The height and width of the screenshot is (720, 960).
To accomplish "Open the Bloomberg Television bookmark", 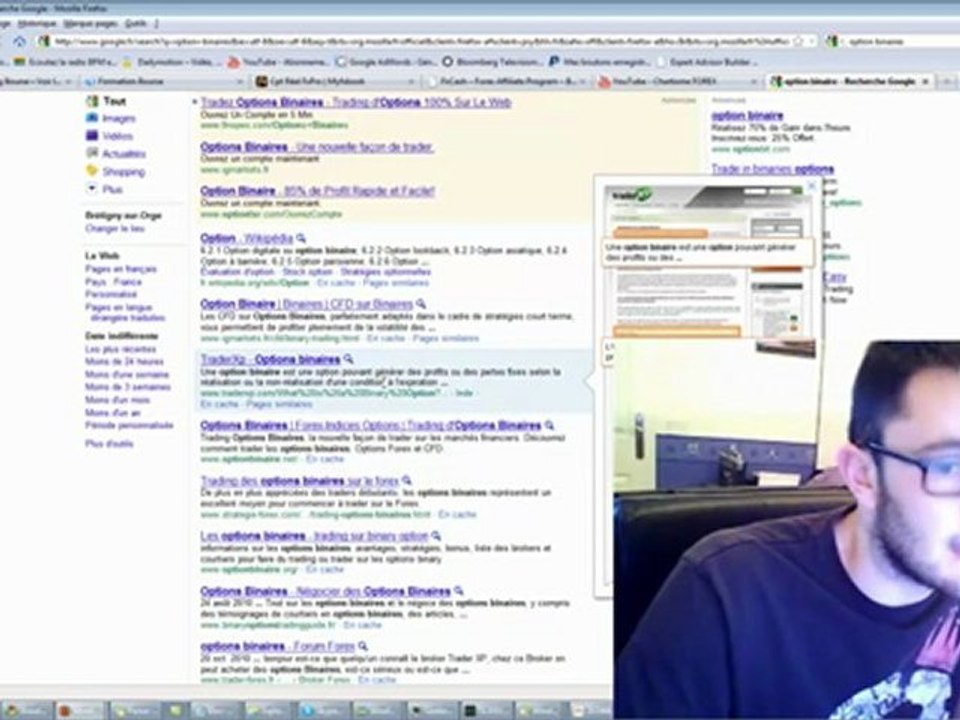I will coord(492,62).
